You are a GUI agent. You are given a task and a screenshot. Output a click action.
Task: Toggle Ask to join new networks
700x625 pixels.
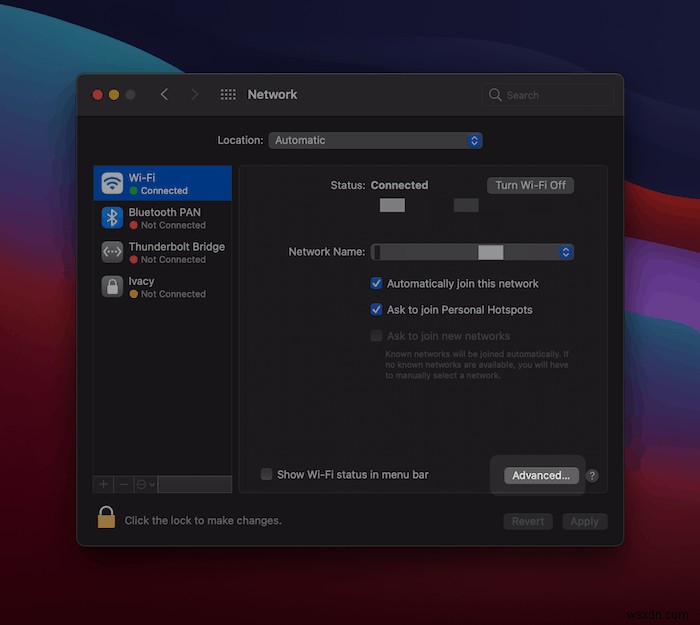[376, 336]
